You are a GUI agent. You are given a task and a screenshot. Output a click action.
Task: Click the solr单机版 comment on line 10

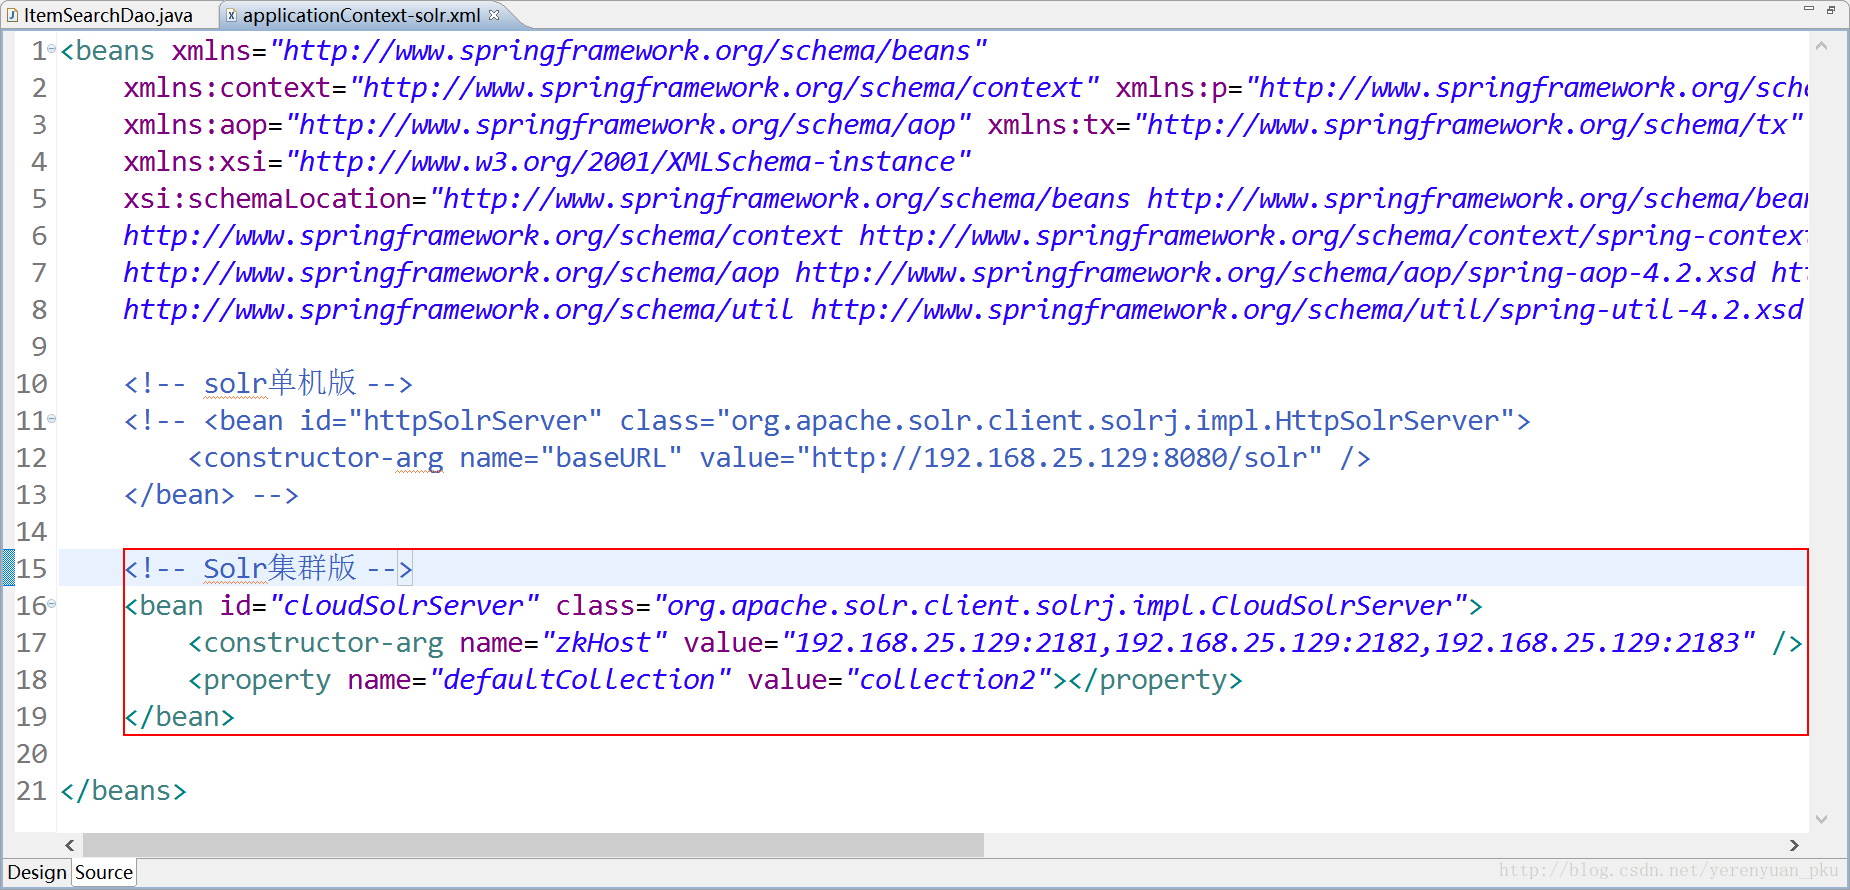point(268,384)
